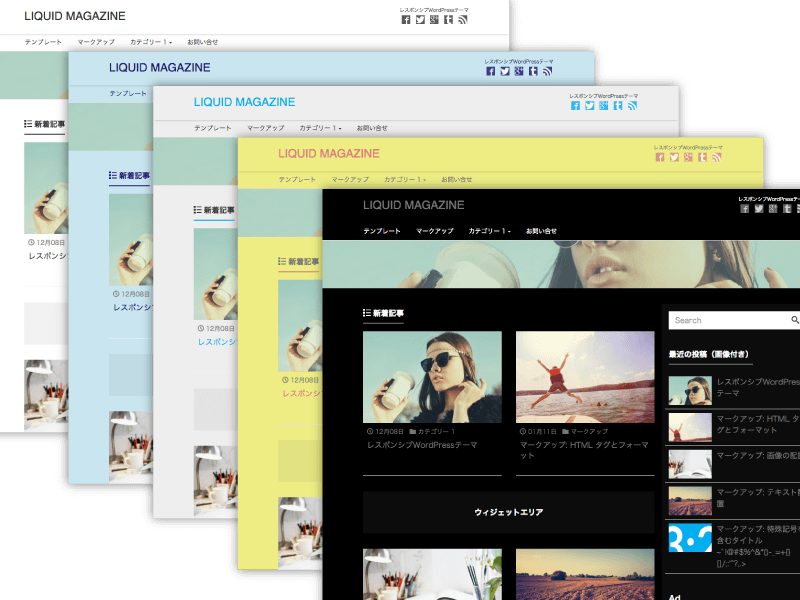Select テンプレート in the yellow theme menu
The height and width of the screenshot is (600, 800).
[x=297, y=180]
